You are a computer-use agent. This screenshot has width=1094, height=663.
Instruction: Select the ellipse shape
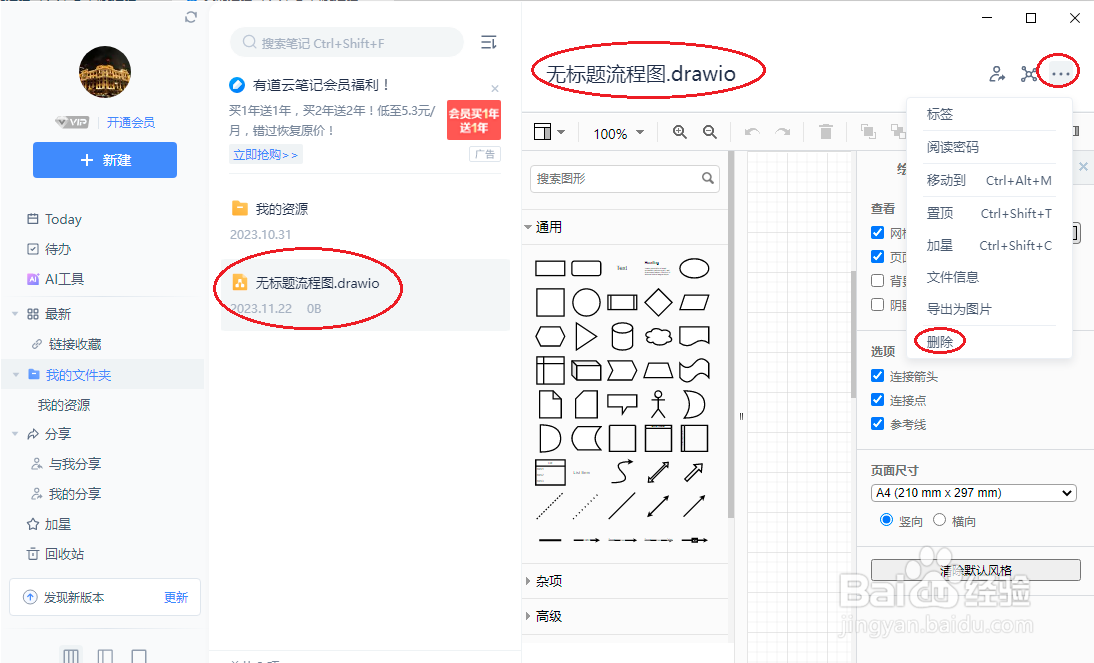pos(694,268)
